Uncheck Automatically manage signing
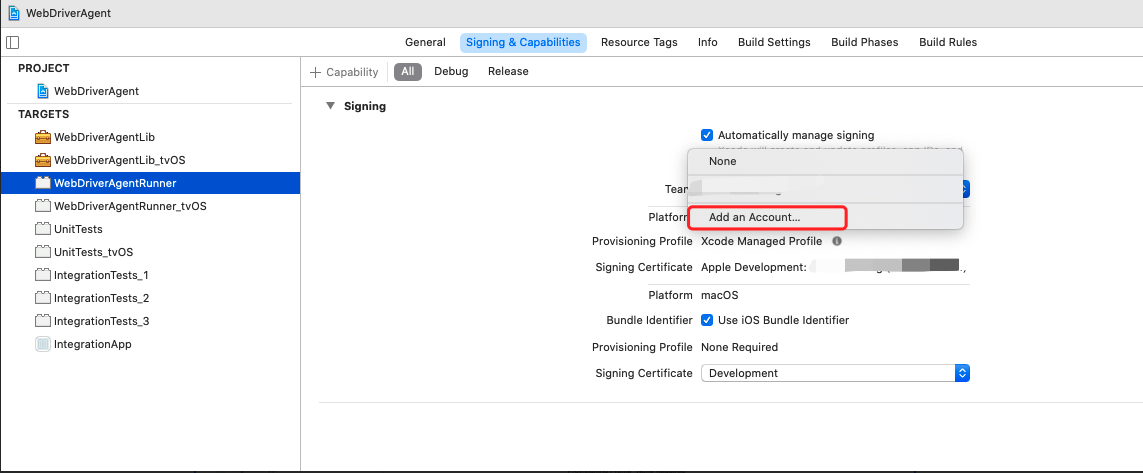Screen dimensions: 1143x473 [707, 135]
